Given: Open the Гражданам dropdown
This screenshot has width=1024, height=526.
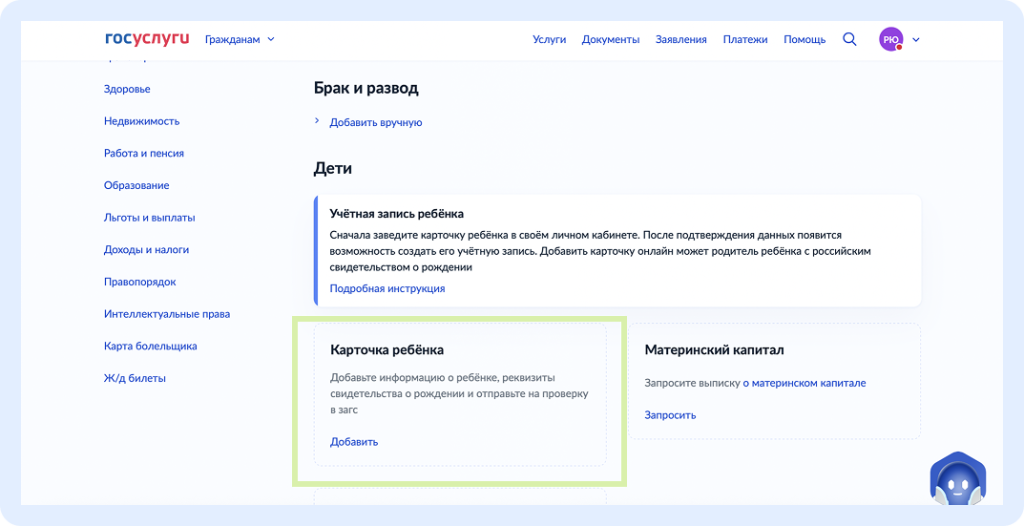Looking at the screenshot, I should tap(239, 39).
